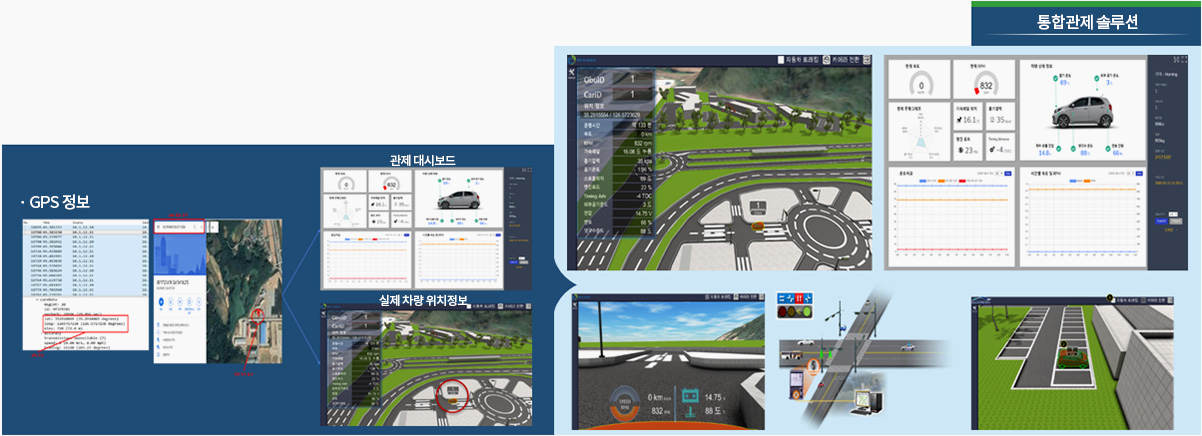The width and height of the screenshot is (1202, 436).
Task: Open the GbsID value field in the 3D view
Action: (630, 78)
